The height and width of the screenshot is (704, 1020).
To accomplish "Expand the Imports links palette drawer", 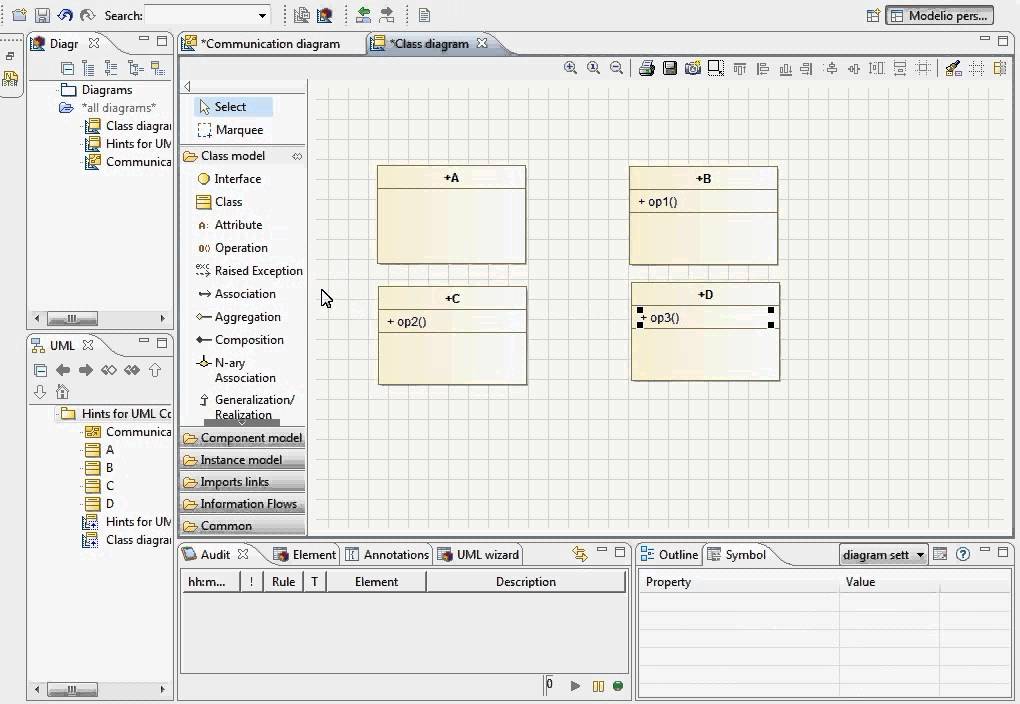I will coord(242,482).
